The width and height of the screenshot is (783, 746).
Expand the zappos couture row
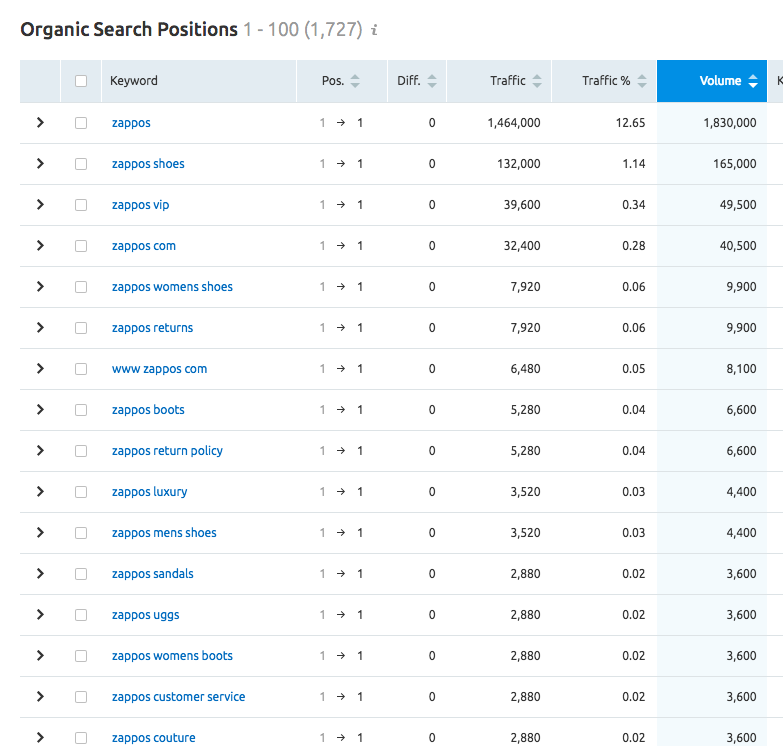[x=40, y=737]
